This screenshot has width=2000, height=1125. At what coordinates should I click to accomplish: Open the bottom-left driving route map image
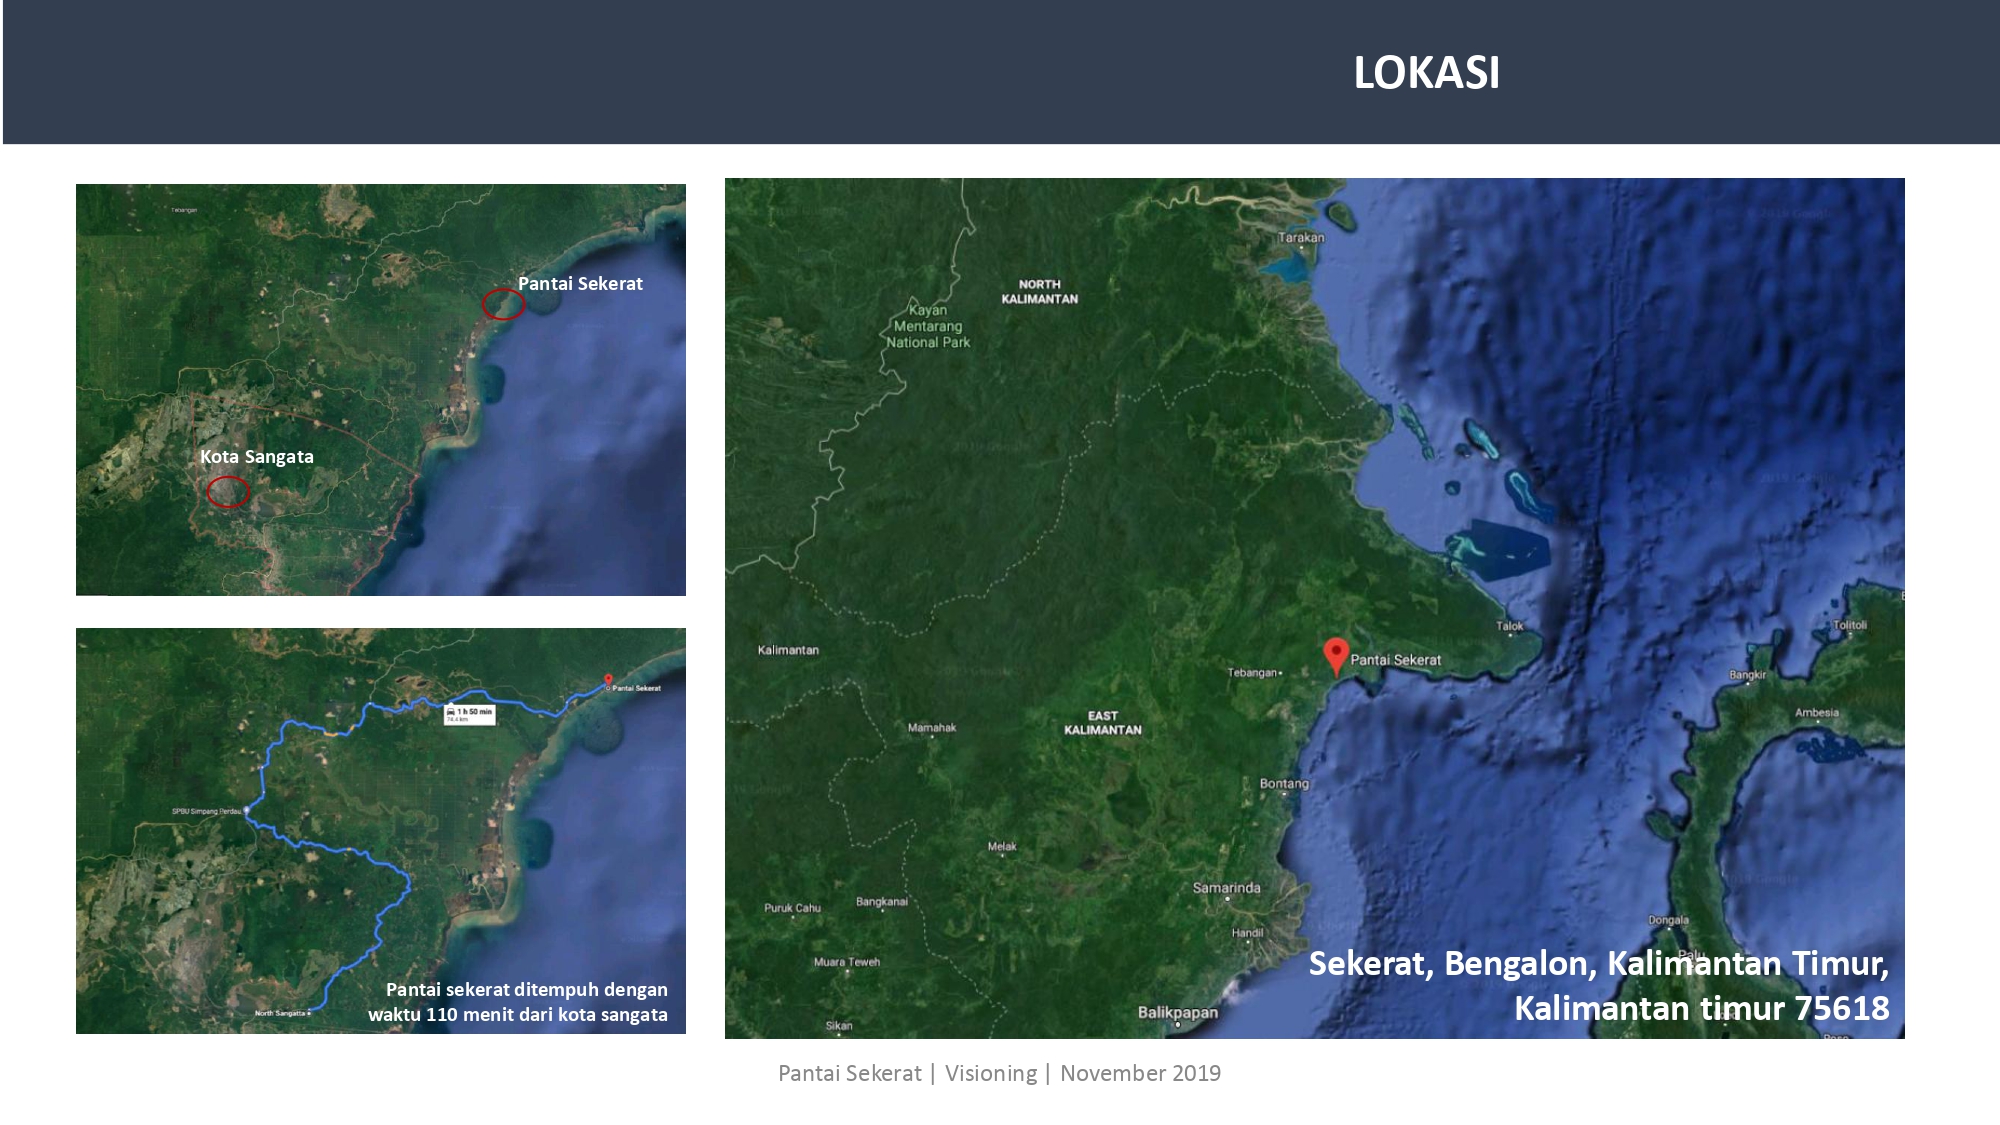click(x=381, y=831)
